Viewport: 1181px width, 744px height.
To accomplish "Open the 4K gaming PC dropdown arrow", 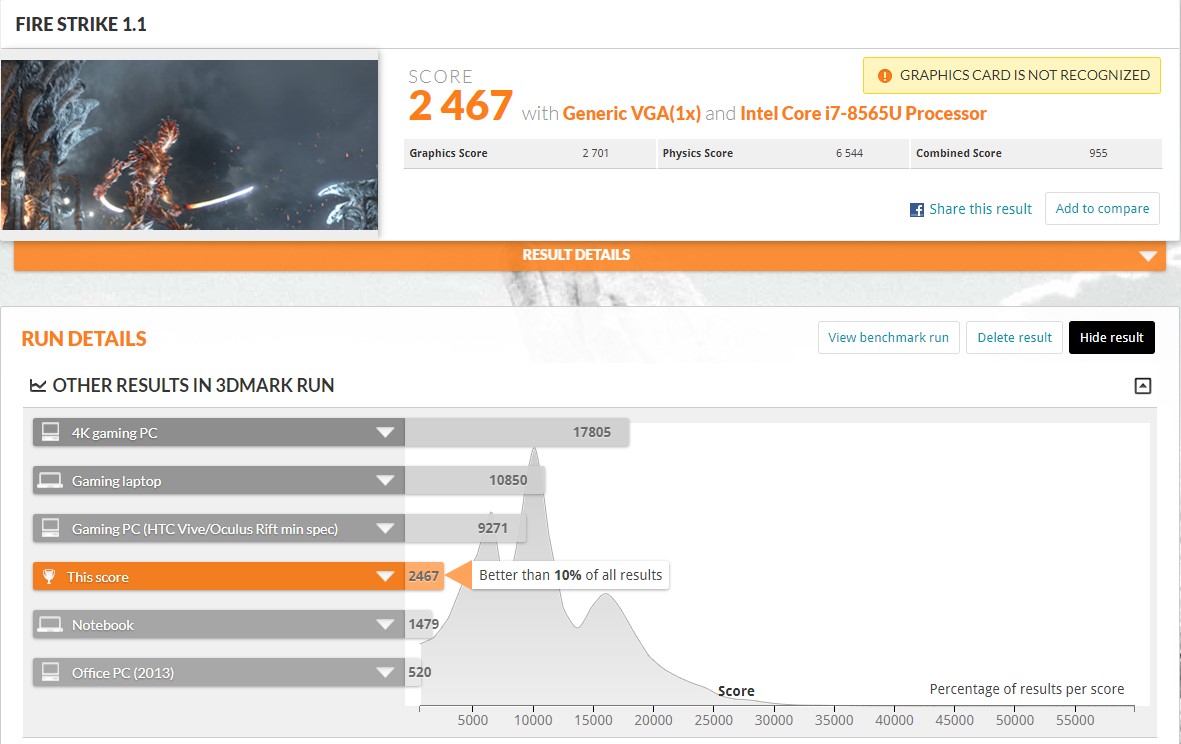I will coord(385,433).
